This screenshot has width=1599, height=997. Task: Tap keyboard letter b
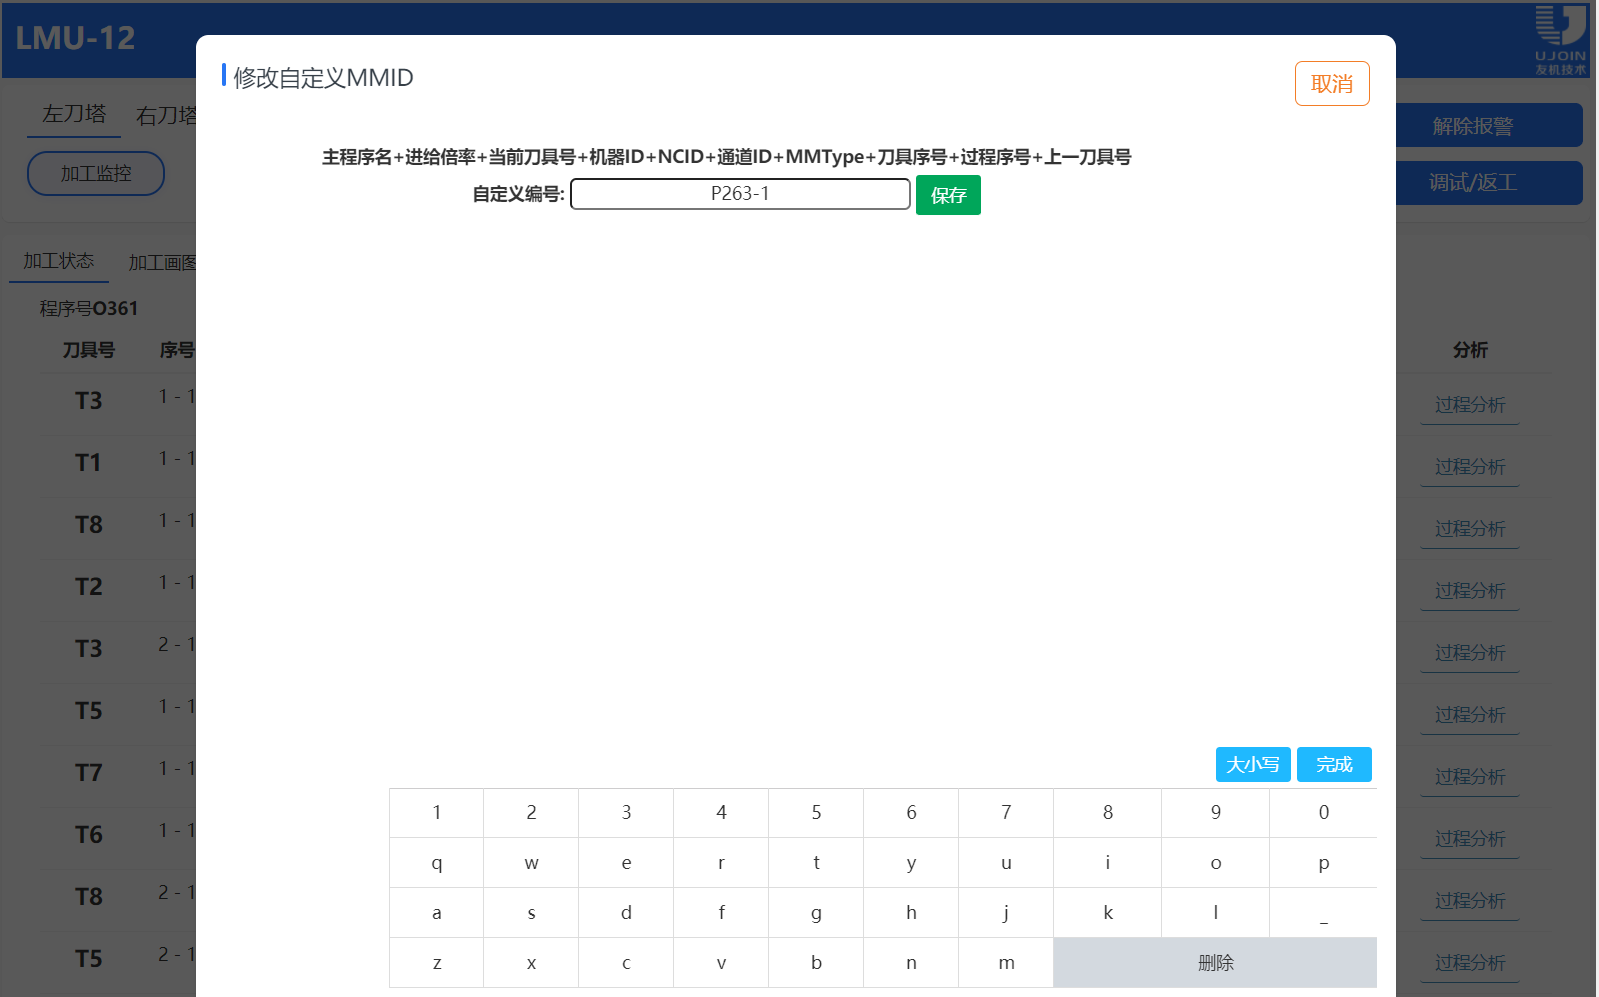(x=816, y=963)
